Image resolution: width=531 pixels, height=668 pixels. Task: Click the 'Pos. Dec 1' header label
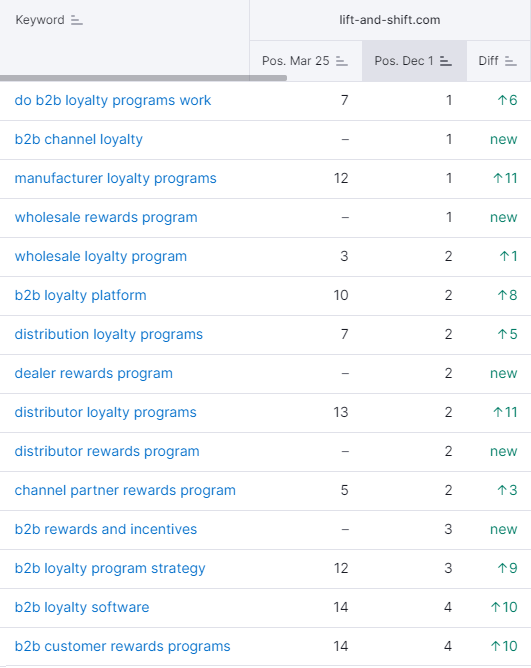coord(404,61)
